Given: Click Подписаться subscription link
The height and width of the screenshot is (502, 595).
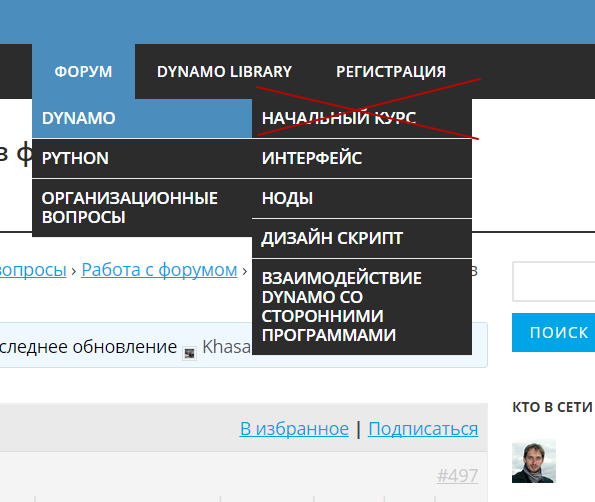Looking at the screenshot, I should 423,429.
